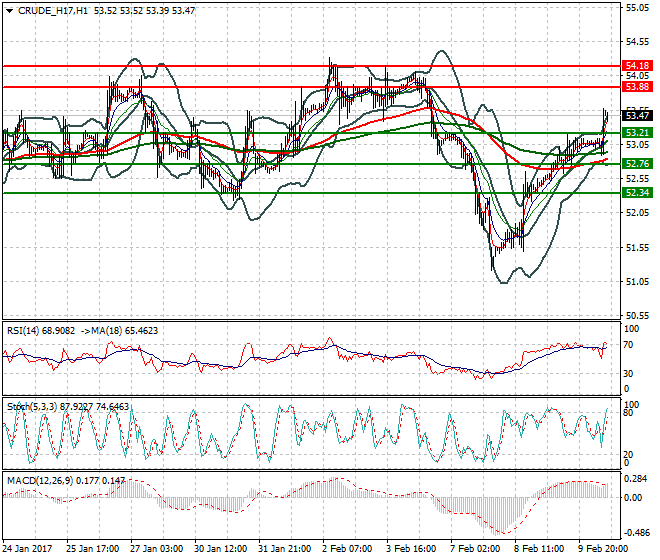Select the 54.18 red price level tag
Viewport: 660px width, 560px height.
pyautogui.click(x=637, y=65)
